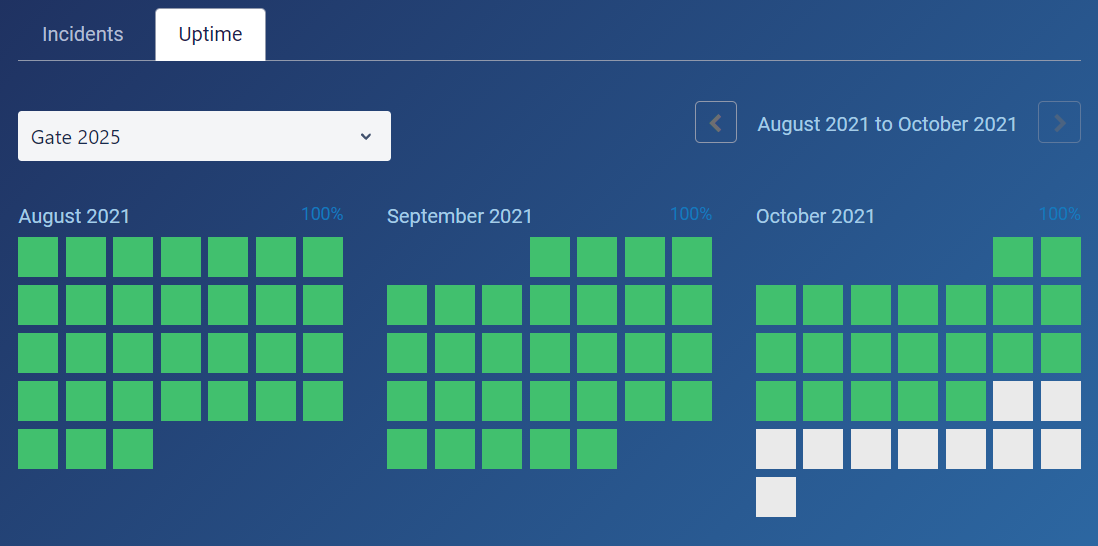Click the first gray square in October 2021

pyautogui.click(x=1013, y=401)
